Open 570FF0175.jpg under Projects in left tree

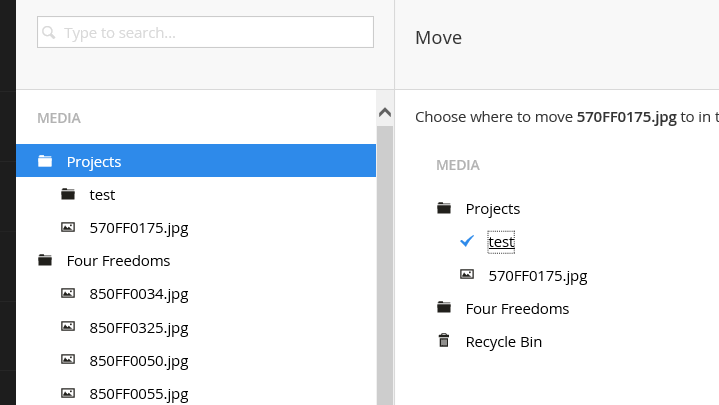[139, 227]
